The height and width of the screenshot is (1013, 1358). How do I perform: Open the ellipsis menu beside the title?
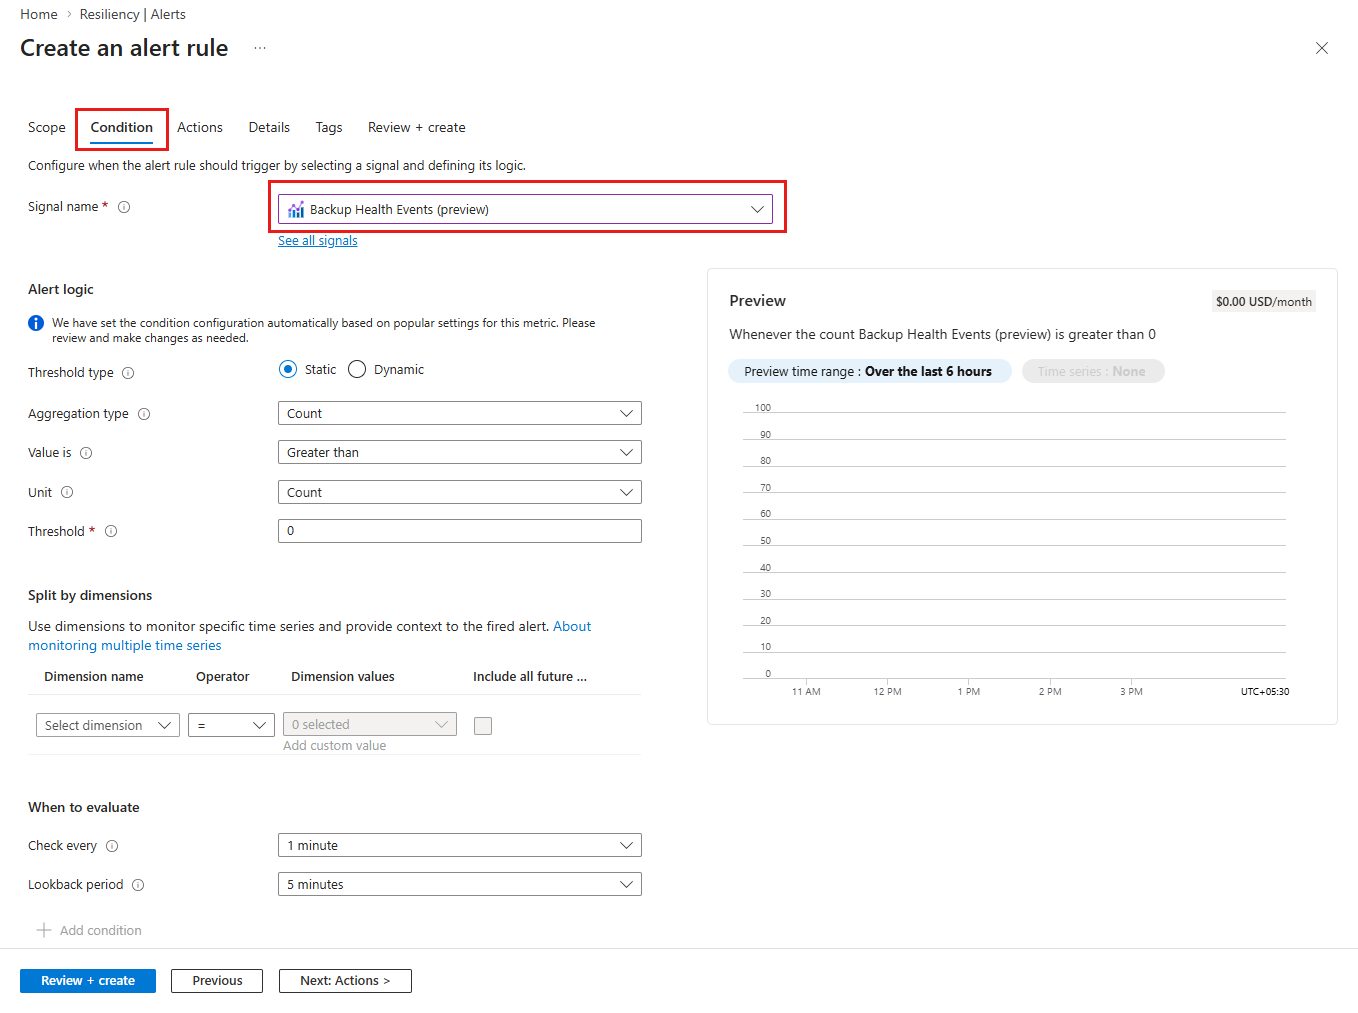(x=260, y=48)
